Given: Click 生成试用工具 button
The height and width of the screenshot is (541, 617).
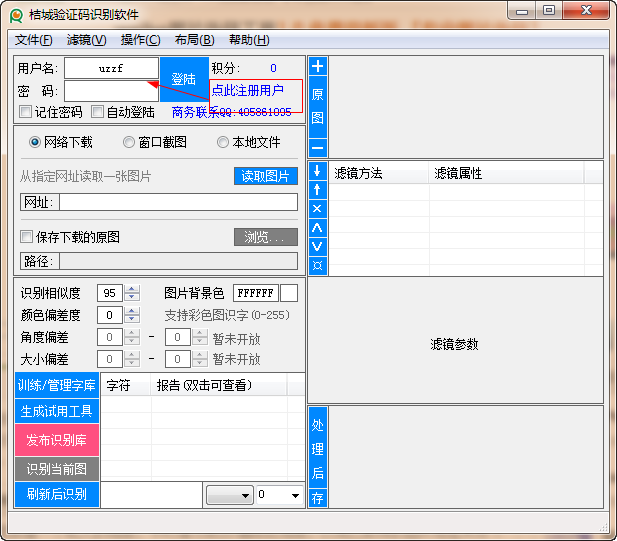Looking at the screenshot, I should 57,411.
